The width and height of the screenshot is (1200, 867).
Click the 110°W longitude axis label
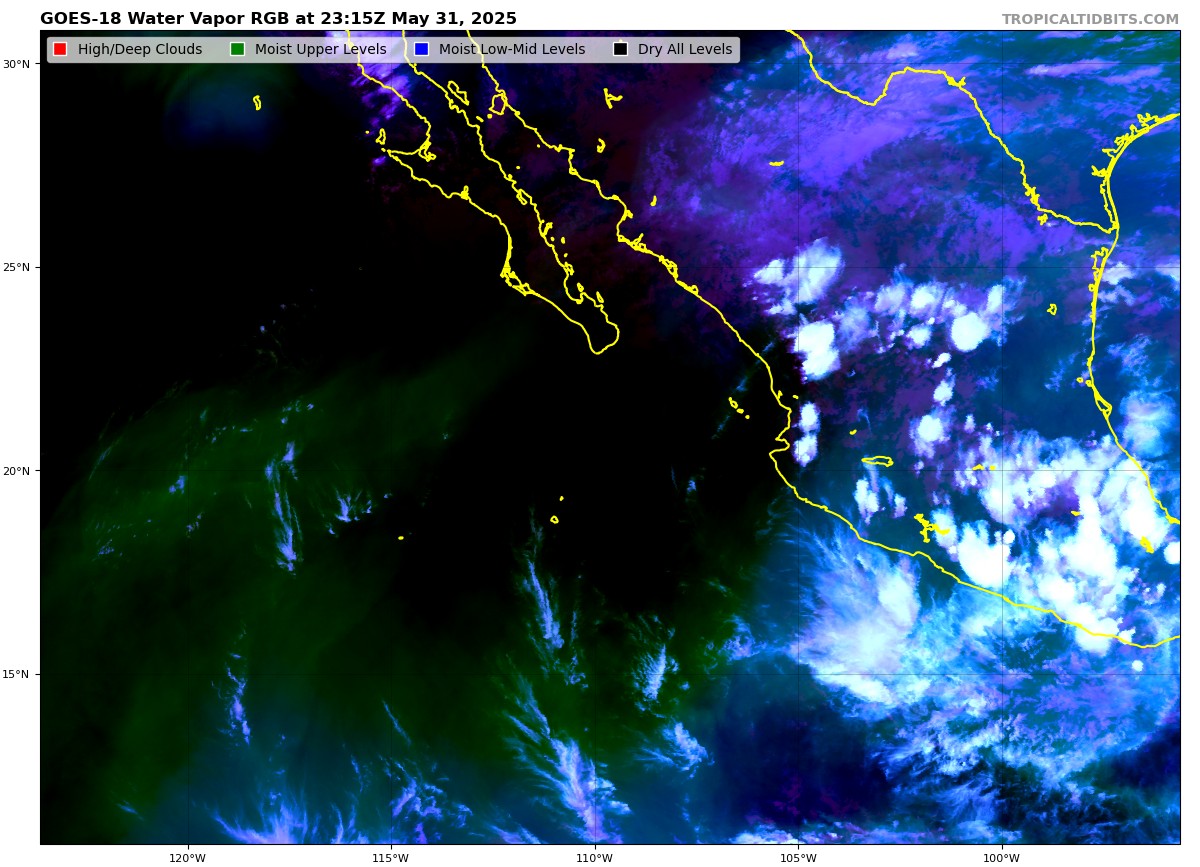click(x=594, y=858)
